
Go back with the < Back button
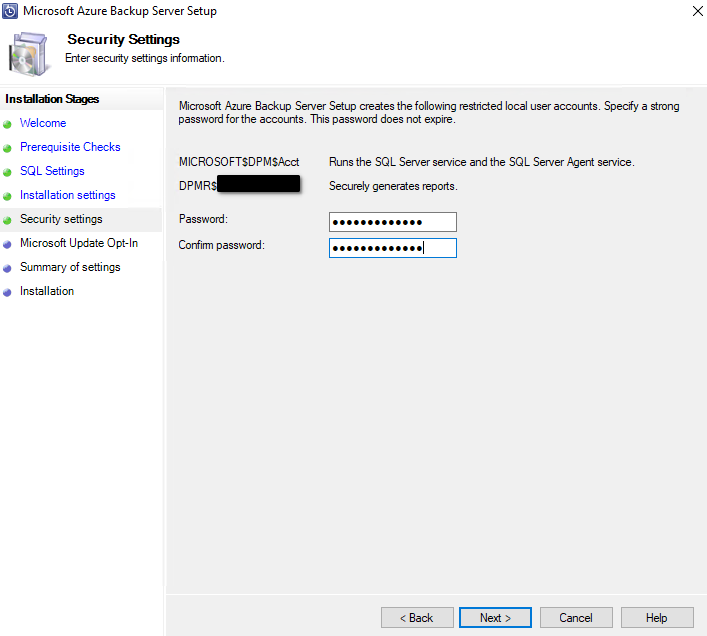pyautogui.click(x=417, y=618)
